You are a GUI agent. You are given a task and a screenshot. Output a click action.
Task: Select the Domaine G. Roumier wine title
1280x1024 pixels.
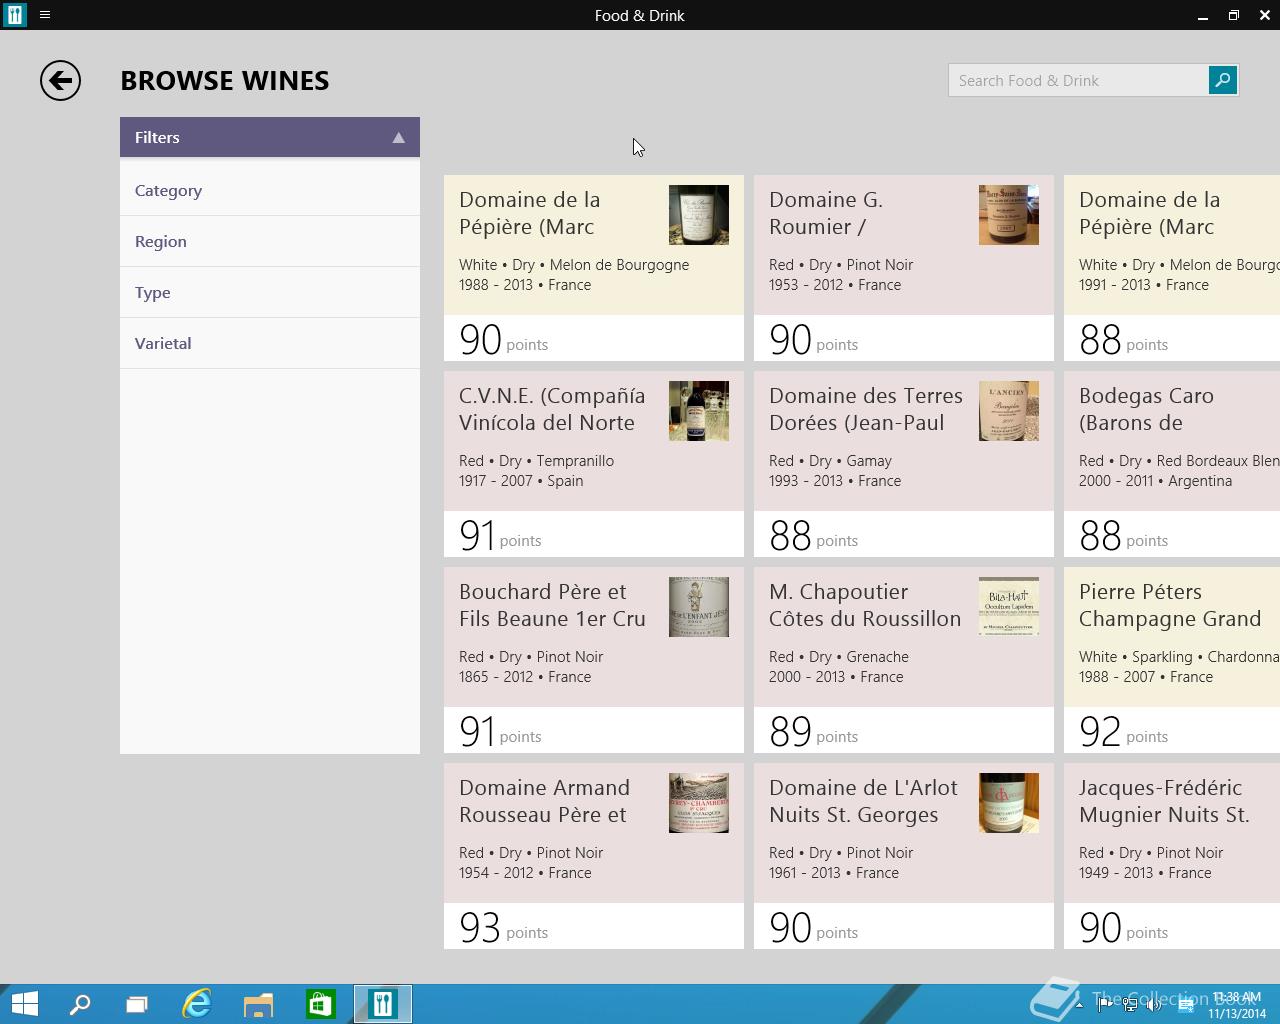826,213
